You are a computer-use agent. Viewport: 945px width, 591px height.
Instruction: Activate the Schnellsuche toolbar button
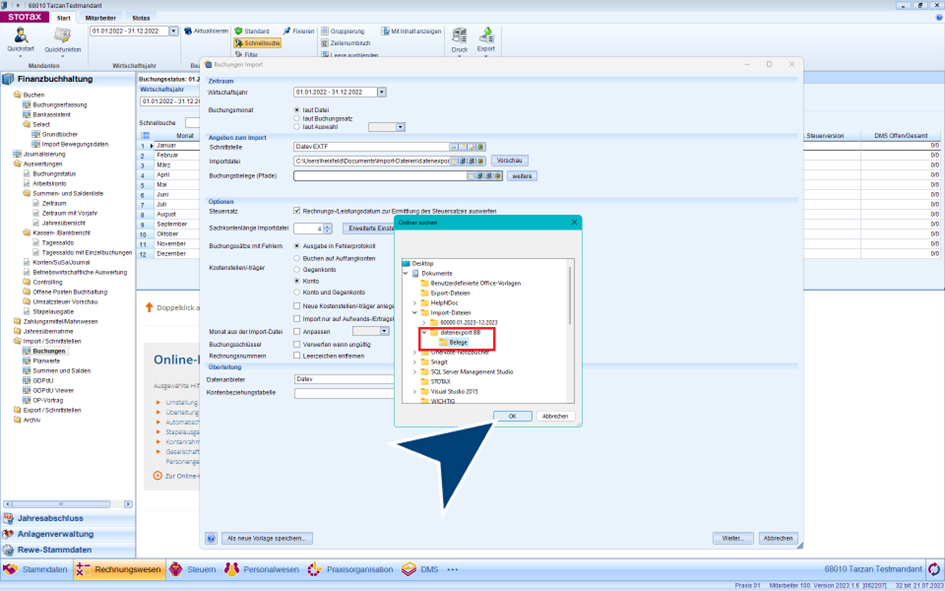(257, 43)
